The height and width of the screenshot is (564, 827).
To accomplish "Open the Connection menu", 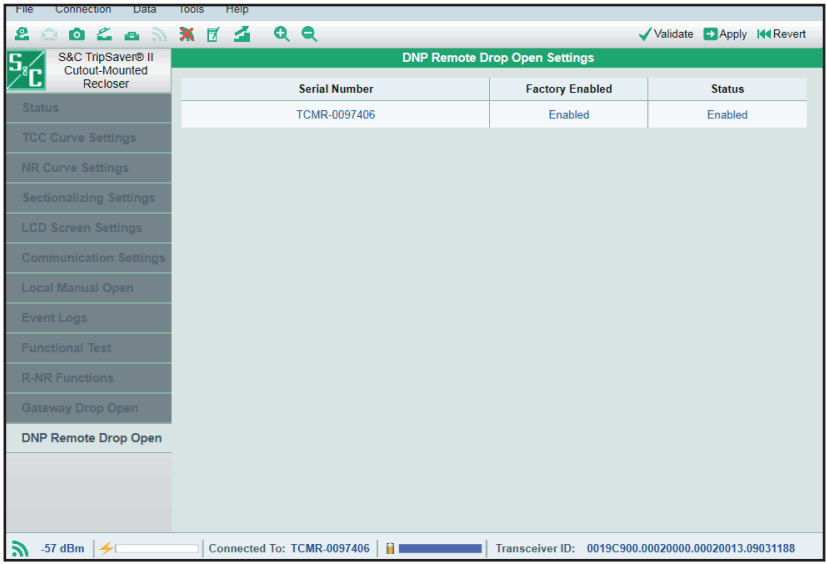I will [83, 9].
